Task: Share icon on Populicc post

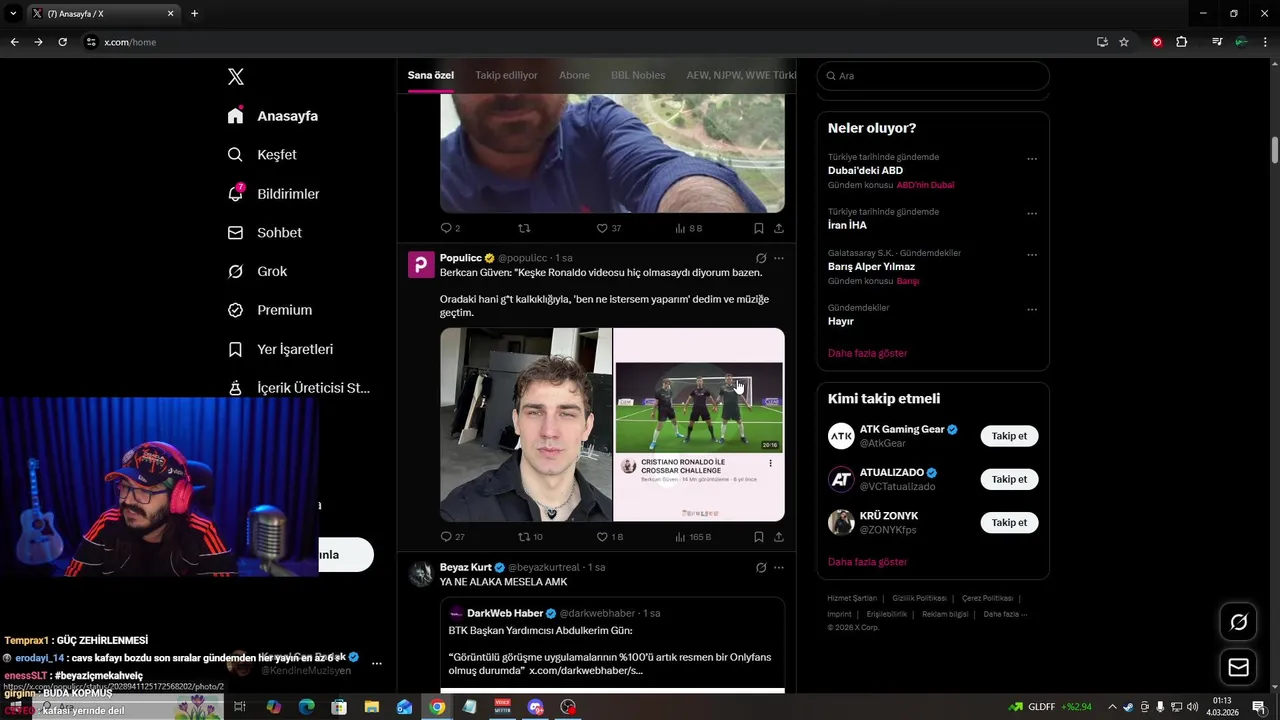Action: point(779,537)
